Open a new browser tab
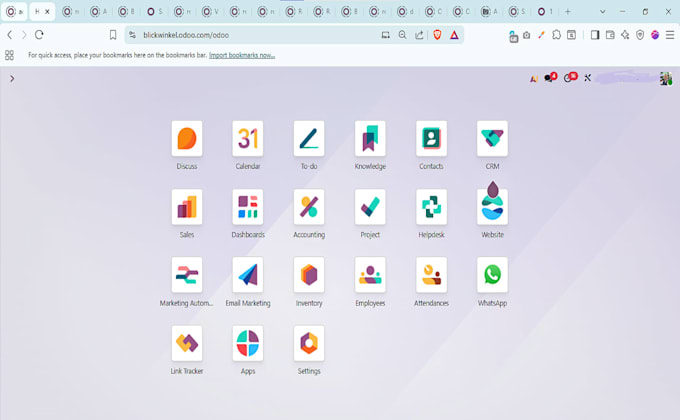 click(x=568, y=12)
